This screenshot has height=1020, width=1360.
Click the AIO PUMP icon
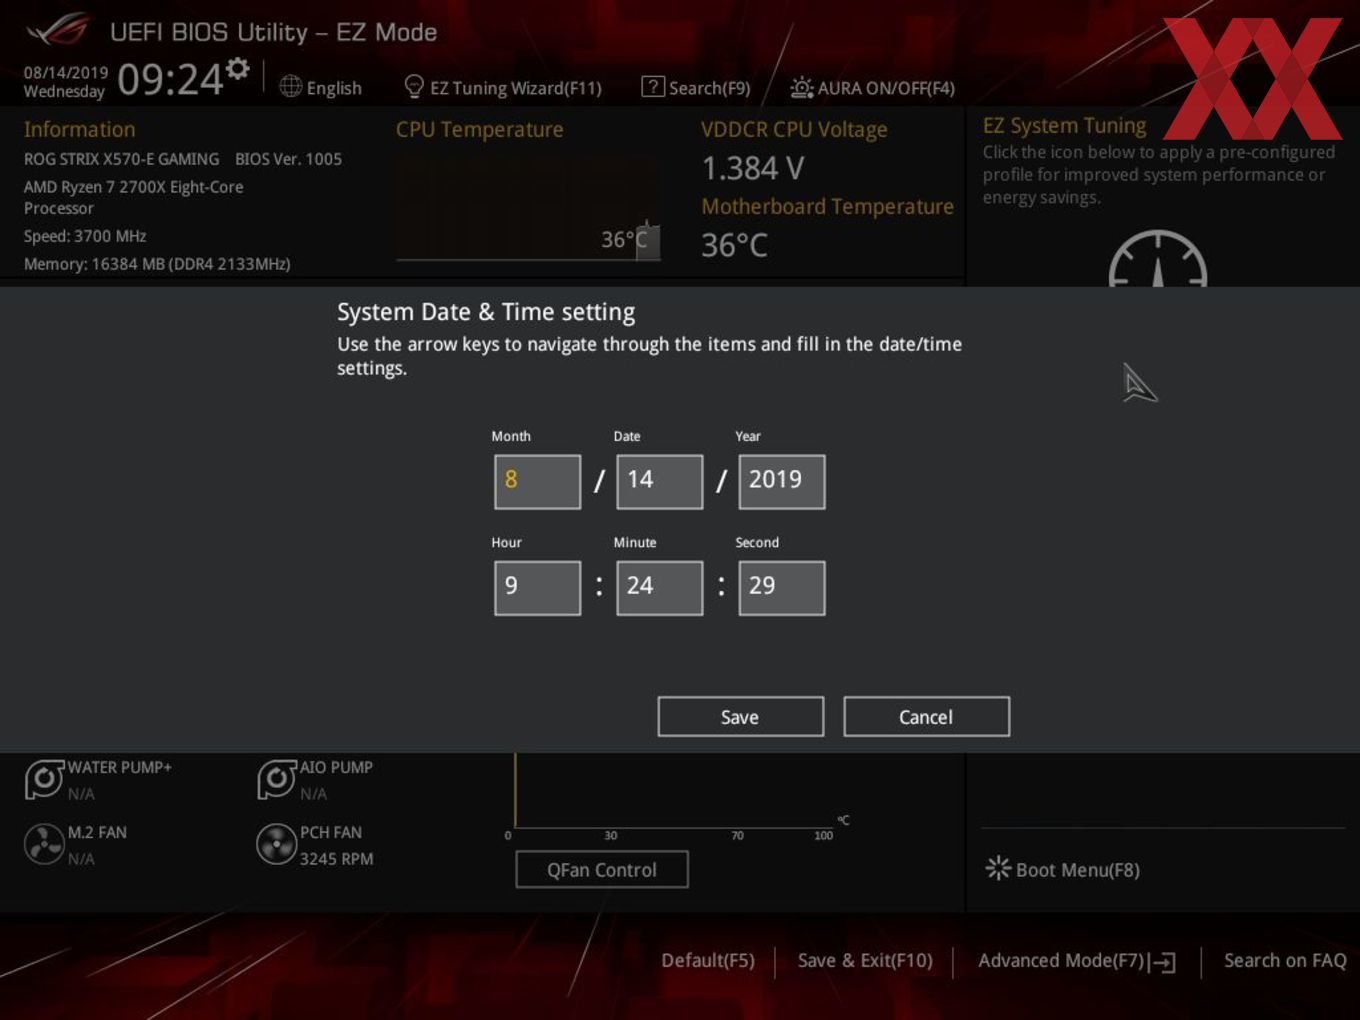276,779
